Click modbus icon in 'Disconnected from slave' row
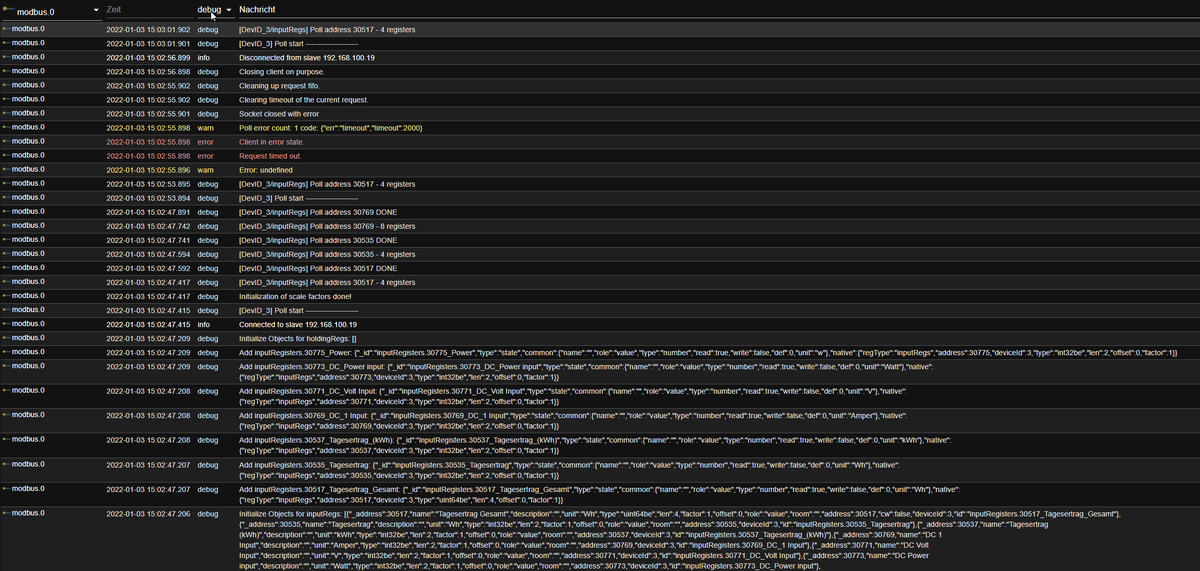Viewport: 1200px width, 571px height. tap(8, 57)
